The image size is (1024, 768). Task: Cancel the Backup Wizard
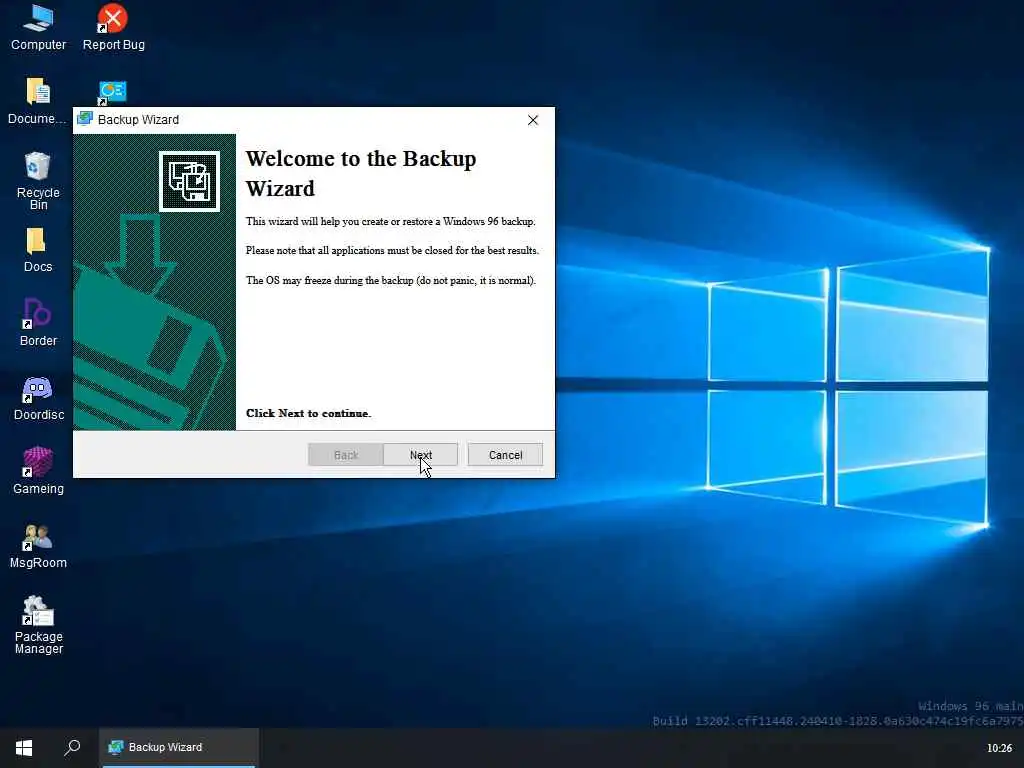(505, 455)
